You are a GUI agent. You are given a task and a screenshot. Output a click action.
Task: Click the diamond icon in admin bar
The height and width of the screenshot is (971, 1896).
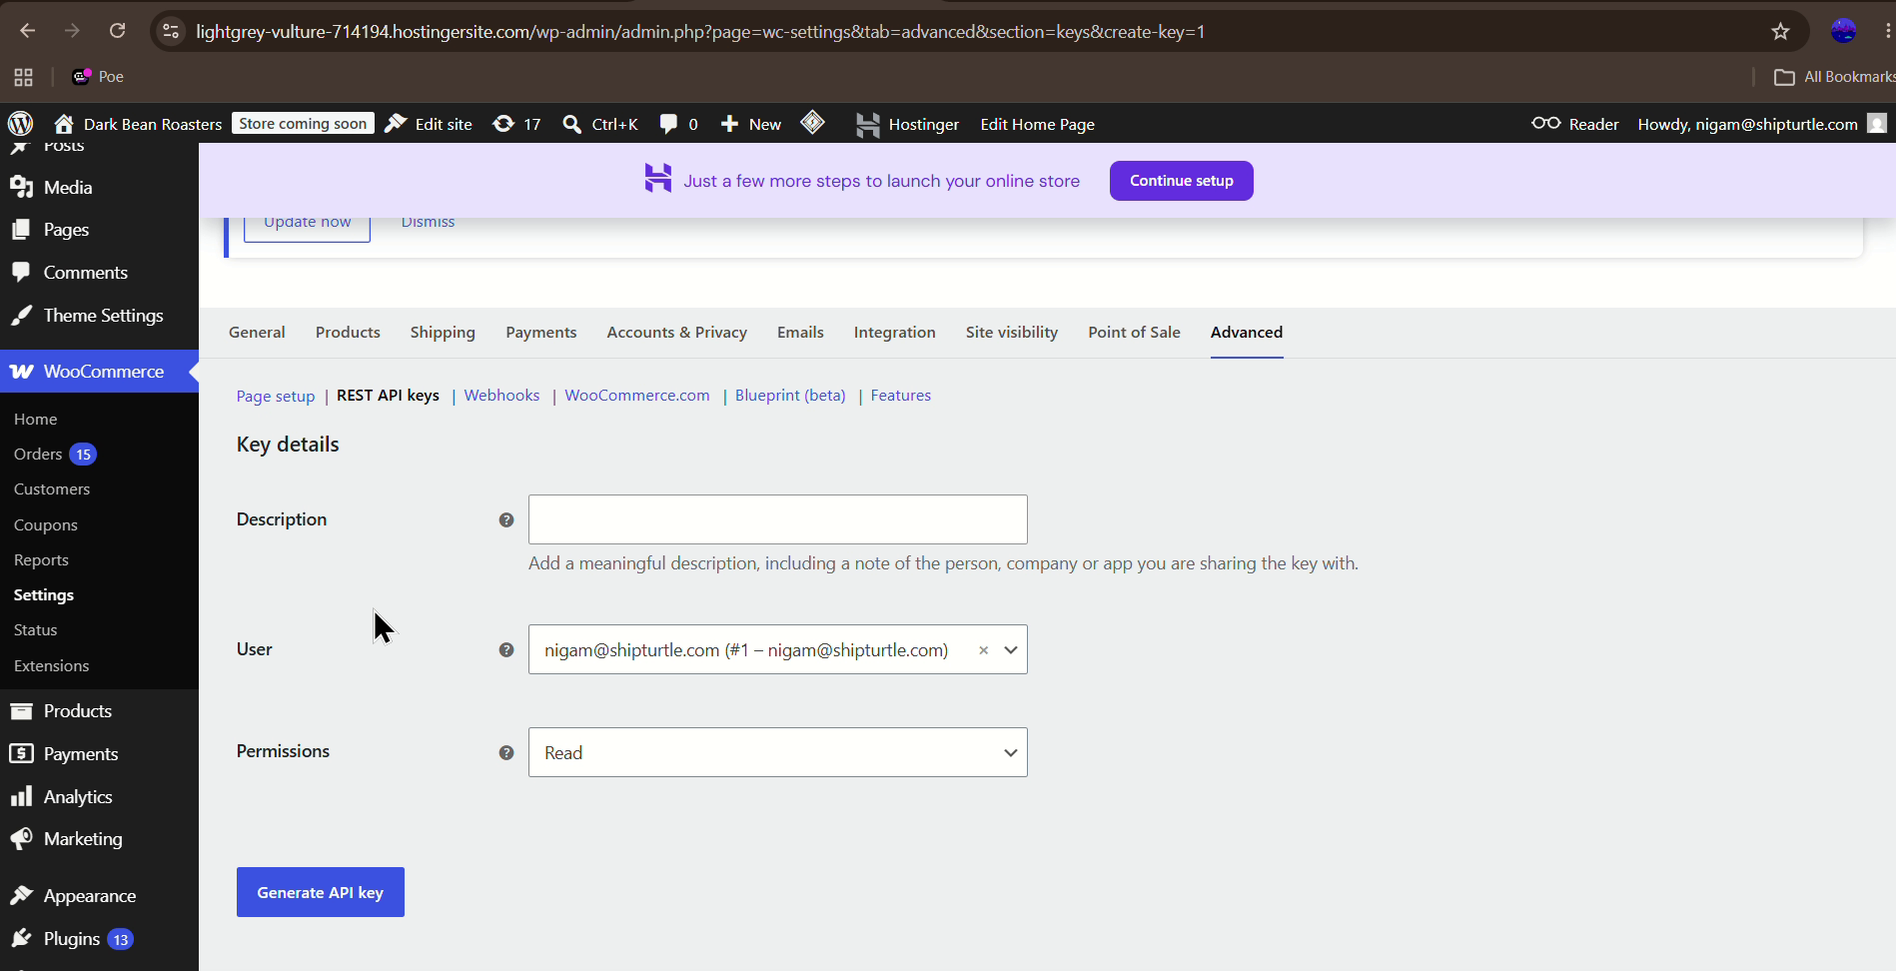813,123
